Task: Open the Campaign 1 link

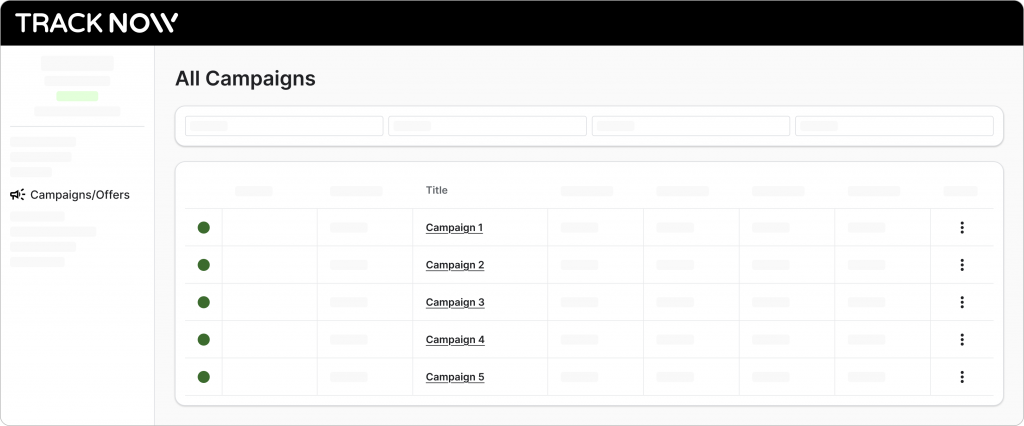Action: 454,228
